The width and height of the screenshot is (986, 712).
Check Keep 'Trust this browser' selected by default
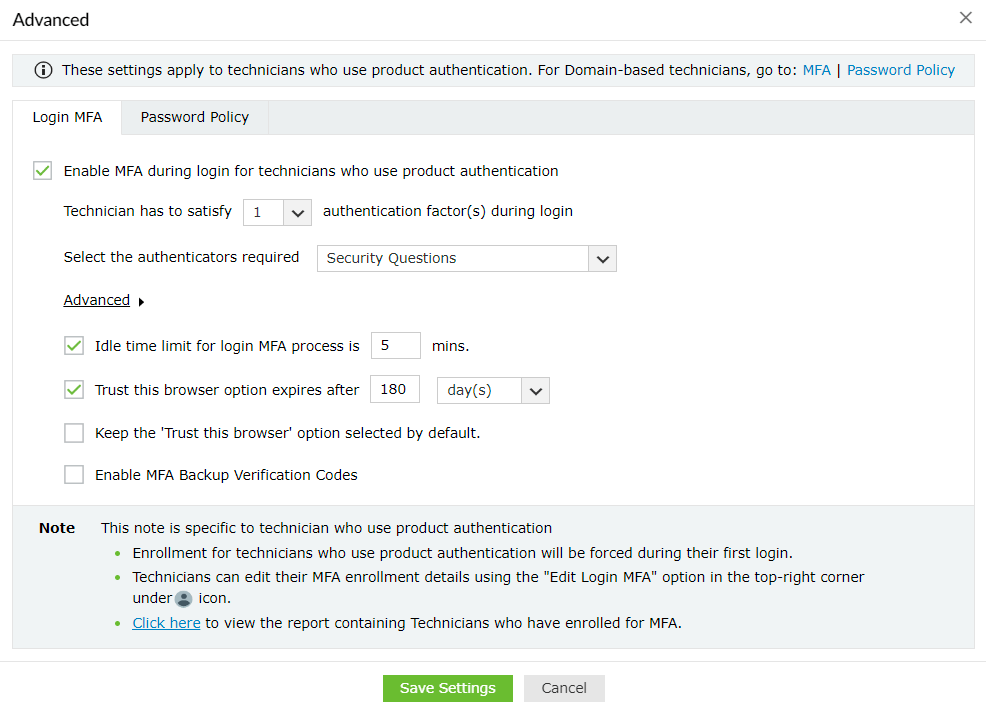[74, 433]
